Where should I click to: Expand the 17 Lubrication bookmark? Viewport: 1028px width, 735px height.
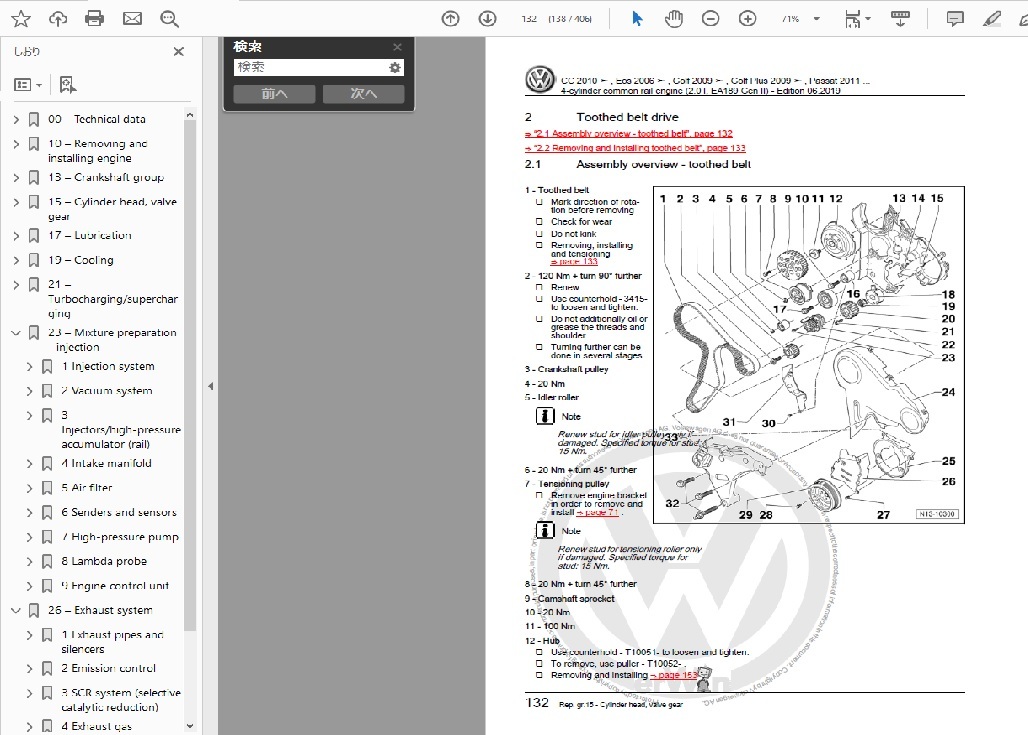pyautogui.click(x=16, y=235)
